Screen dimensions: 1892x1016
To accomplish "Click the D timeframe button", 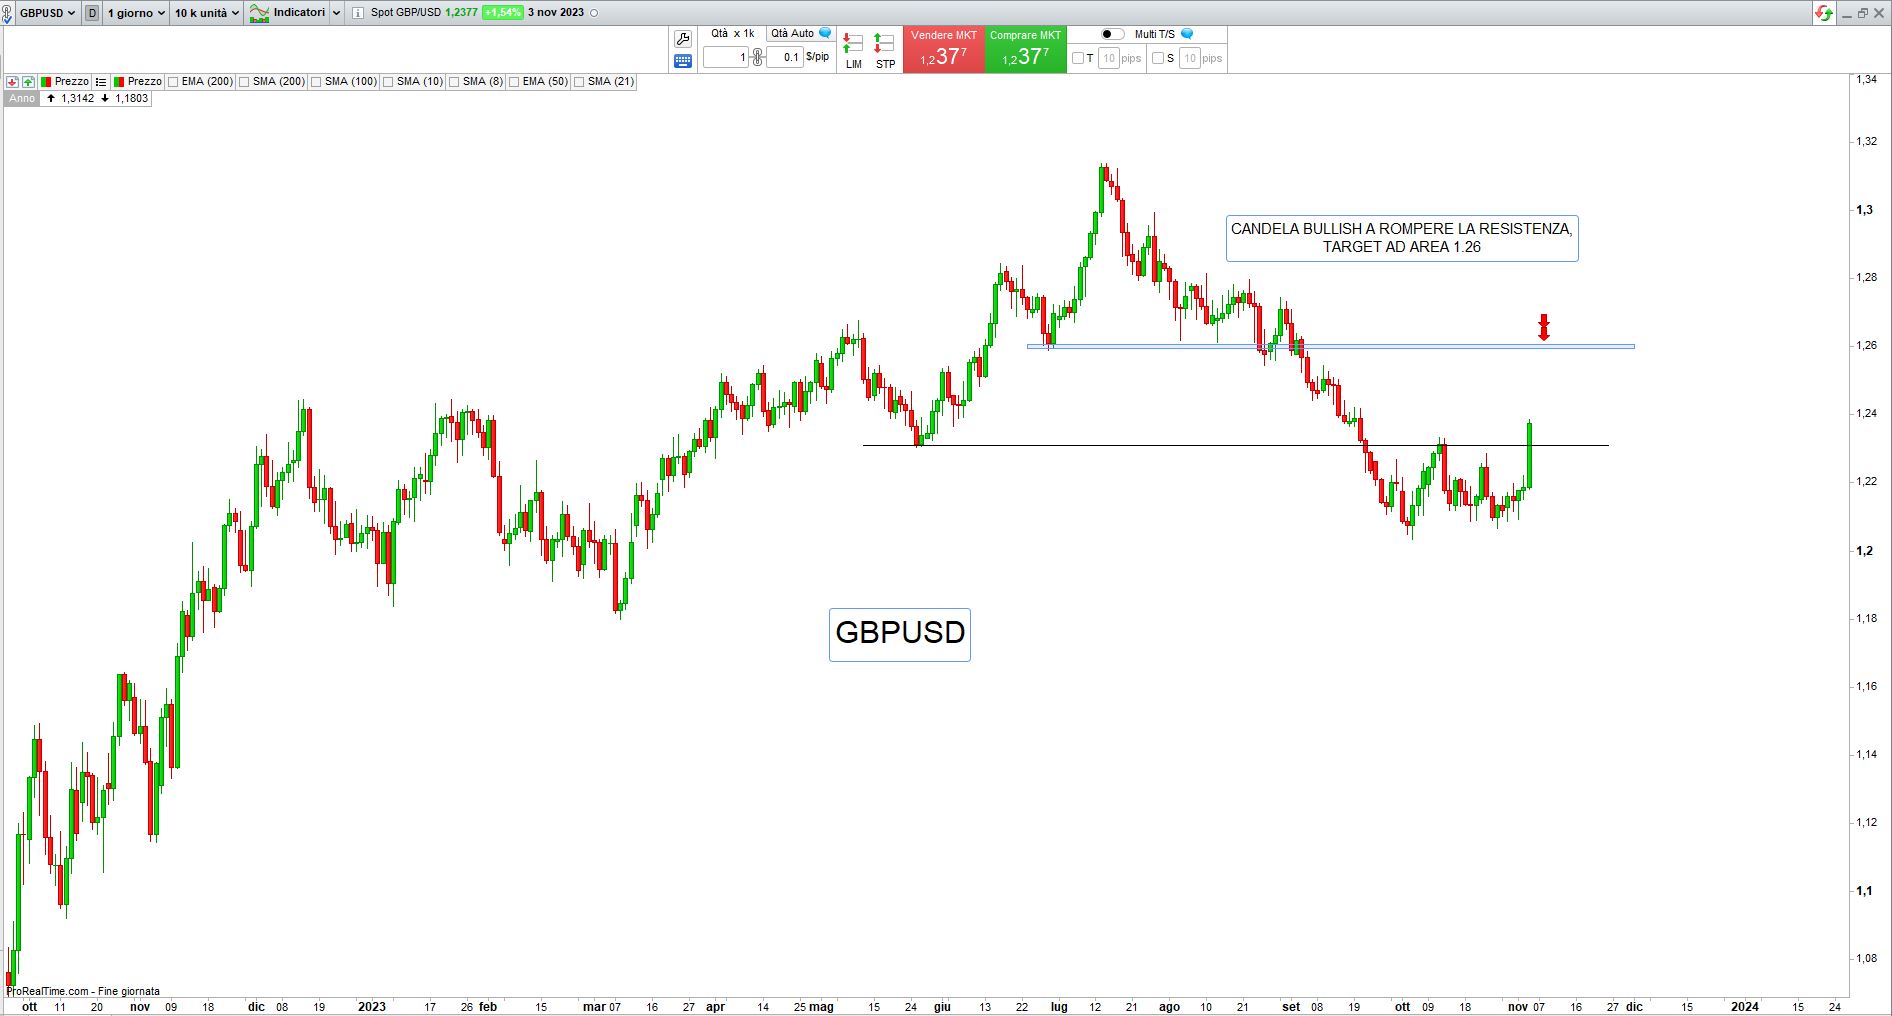I will point(92,13).
